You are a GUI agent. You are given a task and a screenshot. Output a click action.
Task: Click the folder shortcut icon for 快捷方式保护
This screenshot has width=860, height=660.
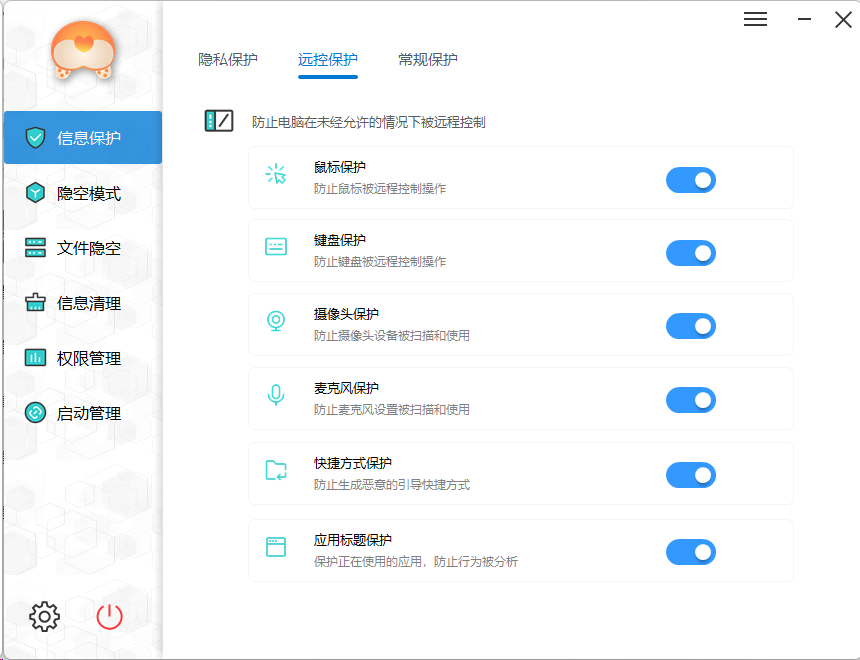(x=276, y=470)
